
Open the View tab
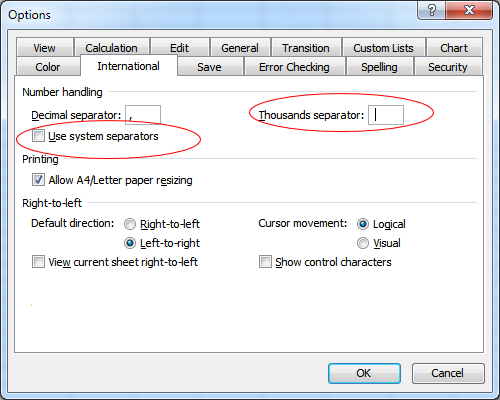point(45,48)
